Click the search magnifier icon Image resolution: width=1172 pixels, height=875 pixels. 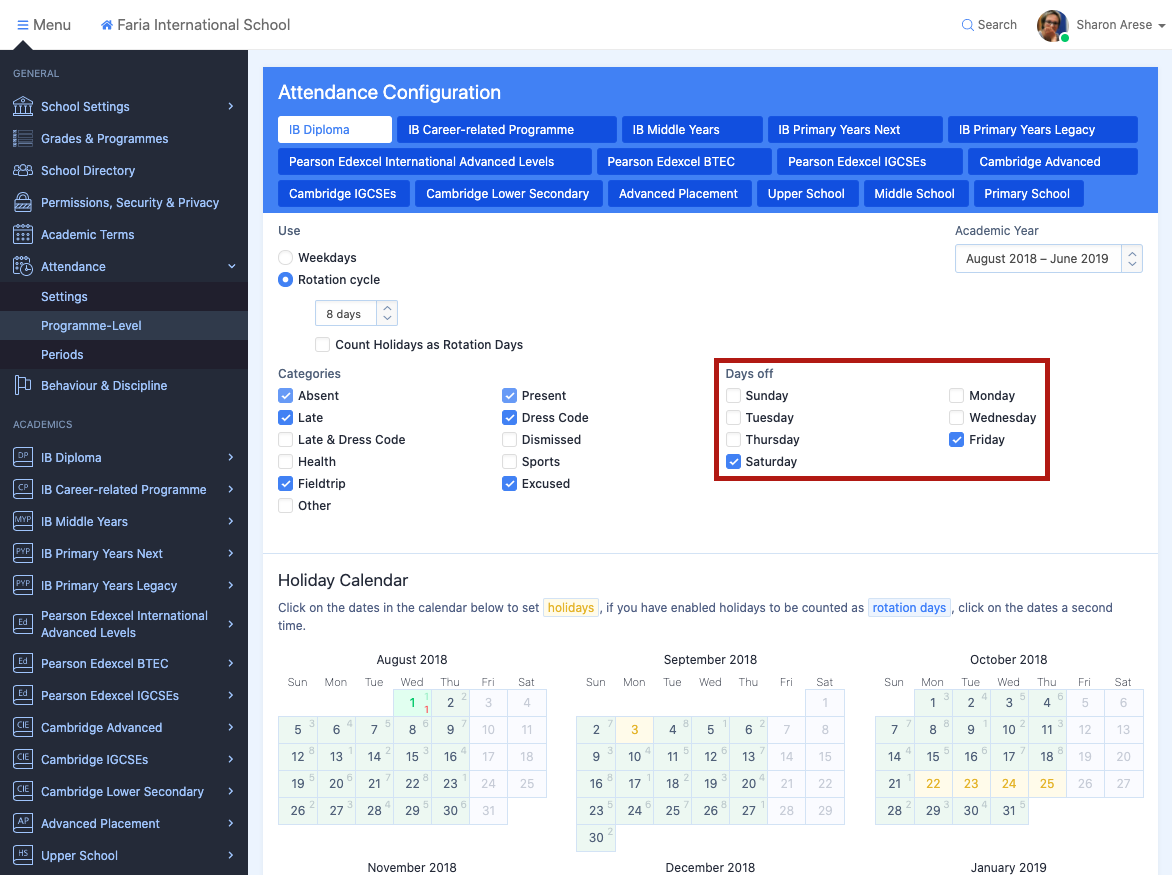[967, 25]
